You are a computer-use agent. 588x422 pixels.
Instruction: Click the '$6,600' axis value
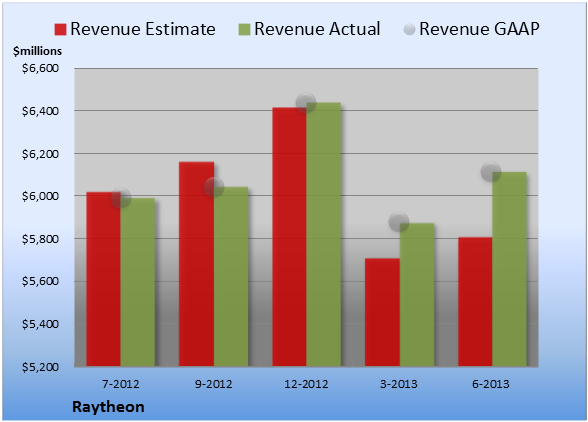pos(40,68)
